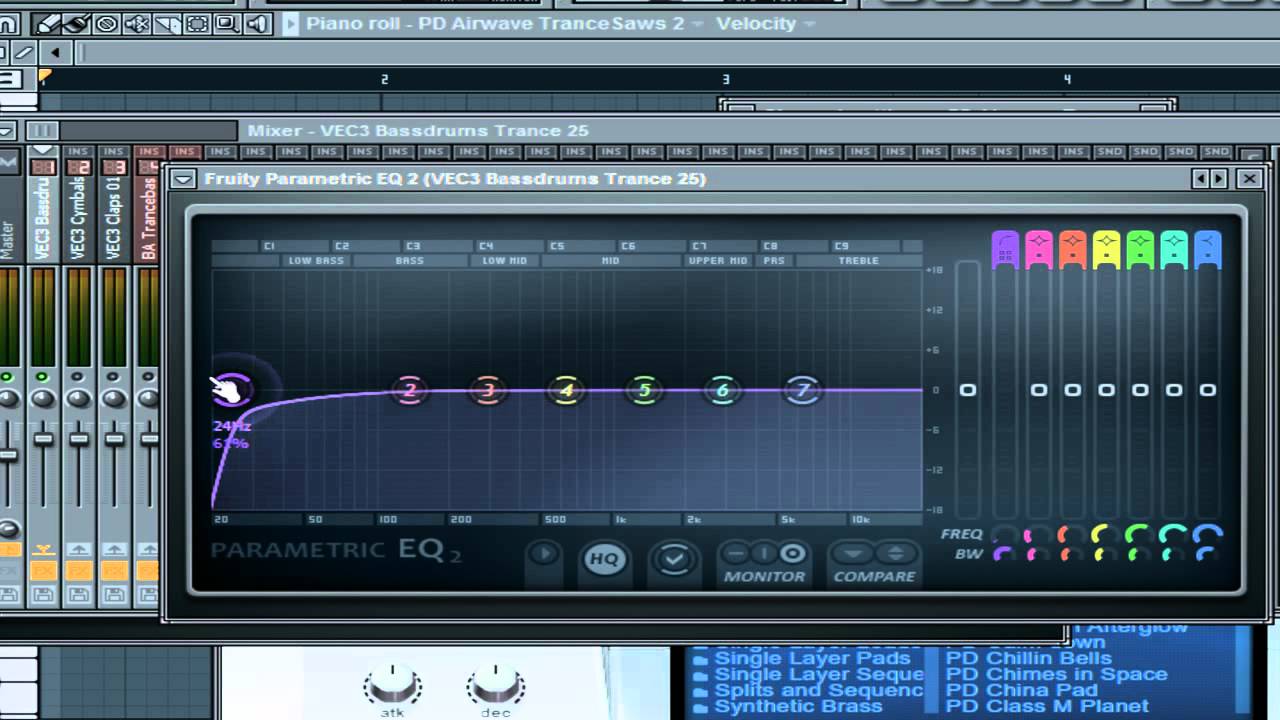
Task: Click the arrow button left of HQ
Action: pos(544,555)
